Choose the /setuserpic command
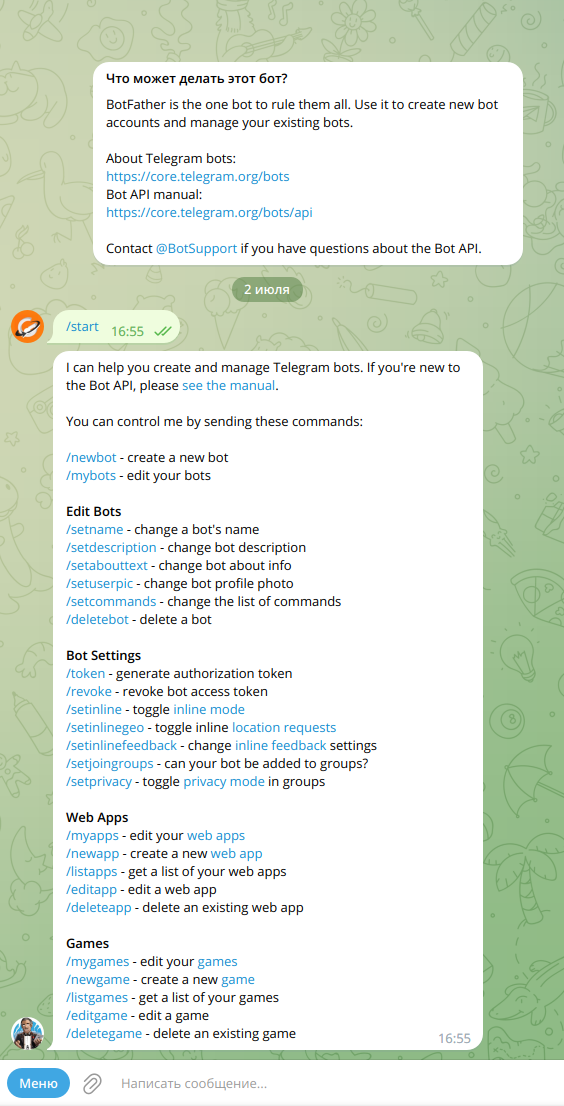 pos(103,583)
